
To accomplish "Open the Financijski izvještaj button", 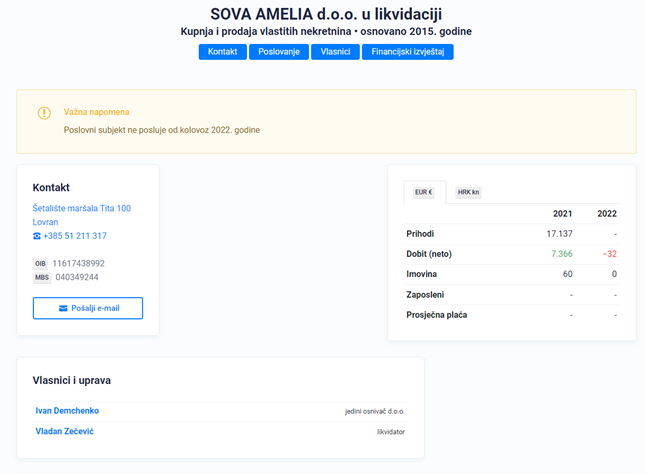I will 407,52.
